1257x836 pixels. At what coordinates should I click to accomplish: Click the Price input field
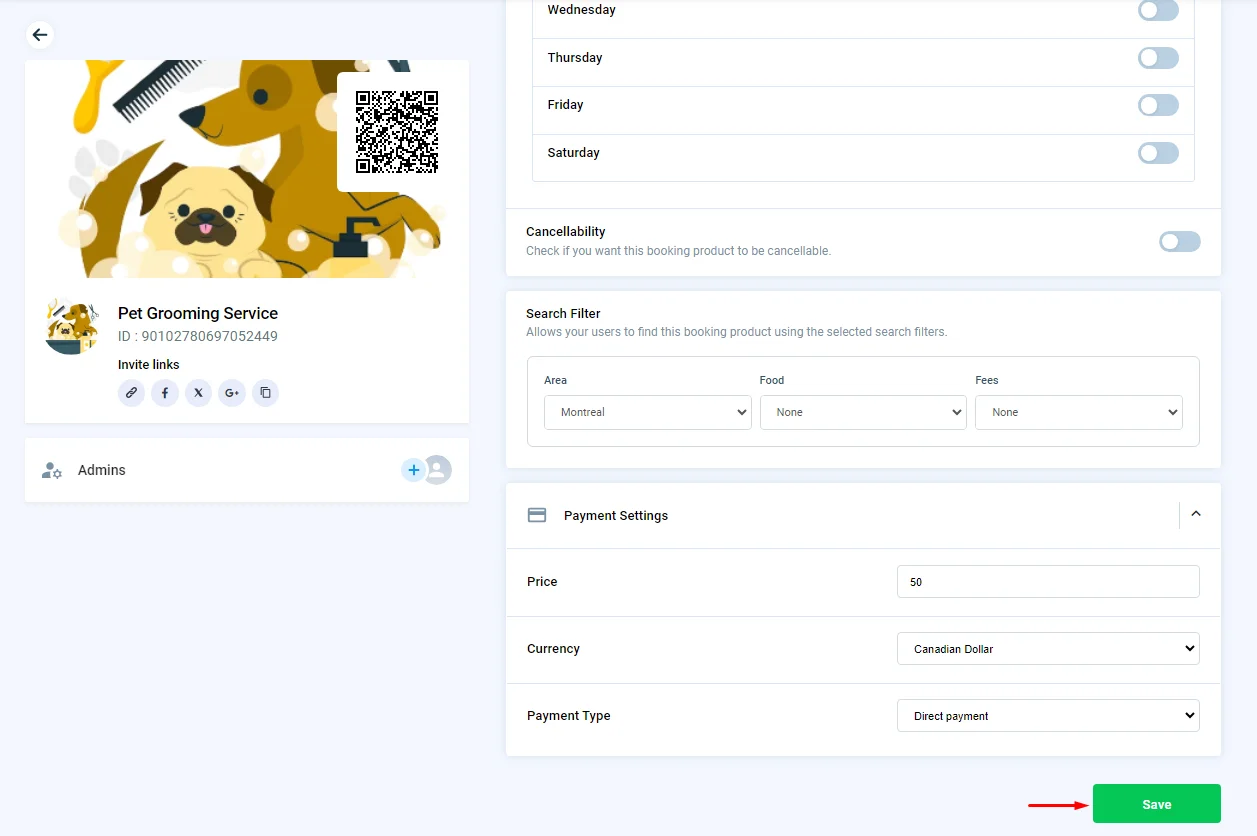1048,582
